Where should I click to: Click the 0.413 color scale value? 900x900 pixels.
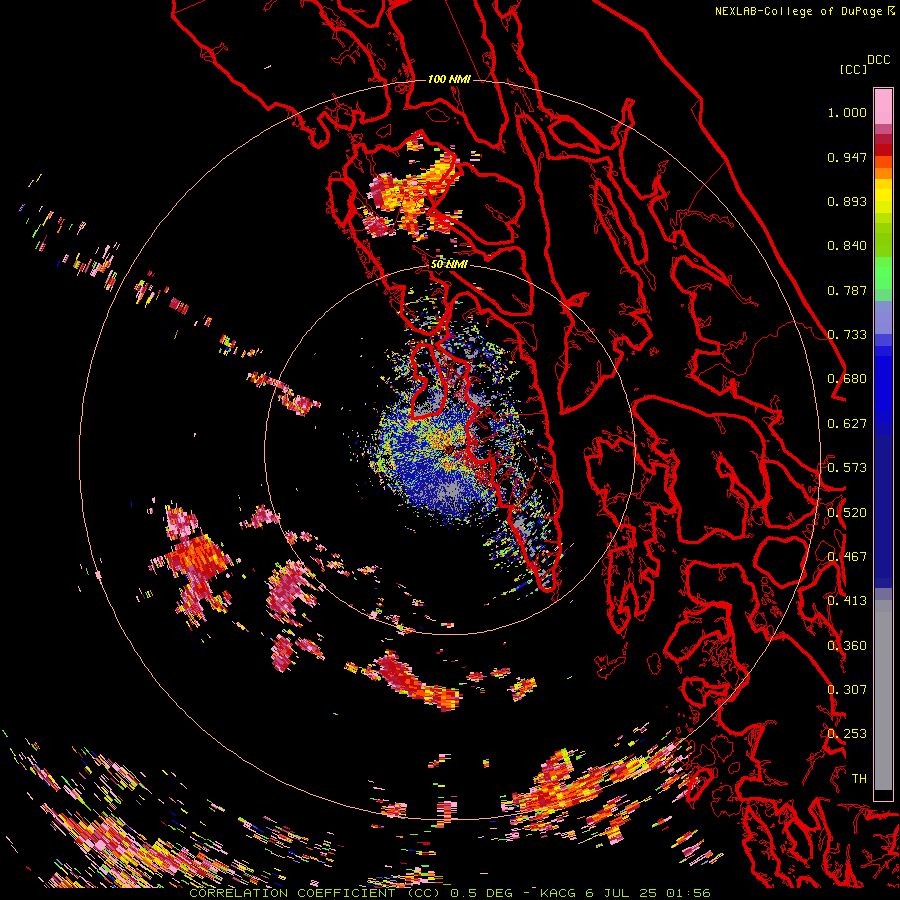[x=847, y=601]
